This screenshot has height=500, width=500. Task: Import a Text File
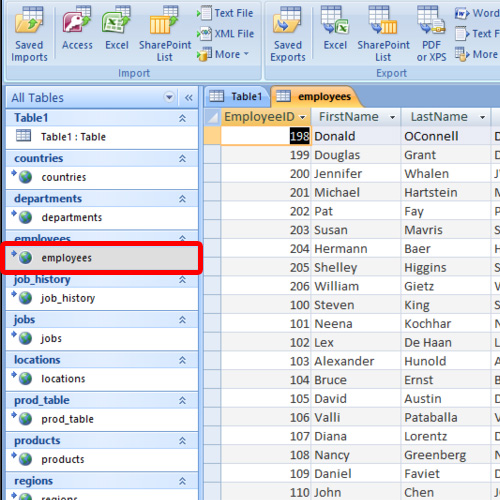[x=225, y=13]
